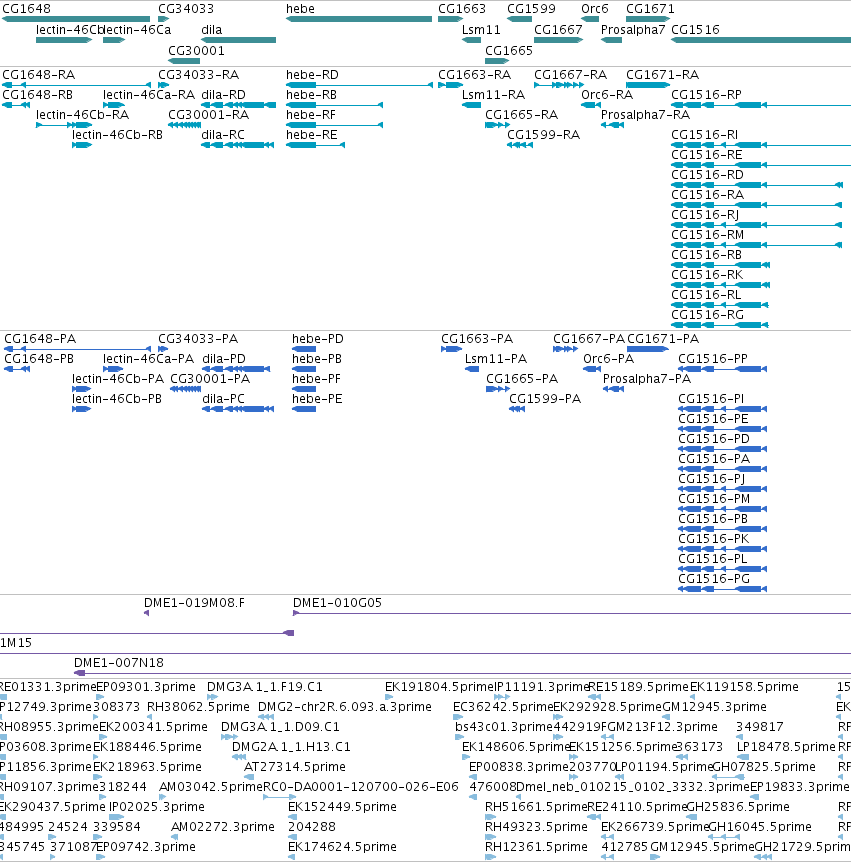Click the 'hebe' gene name in top track
This screenshot has width=851, height=862.
click(x=300, y=9)
